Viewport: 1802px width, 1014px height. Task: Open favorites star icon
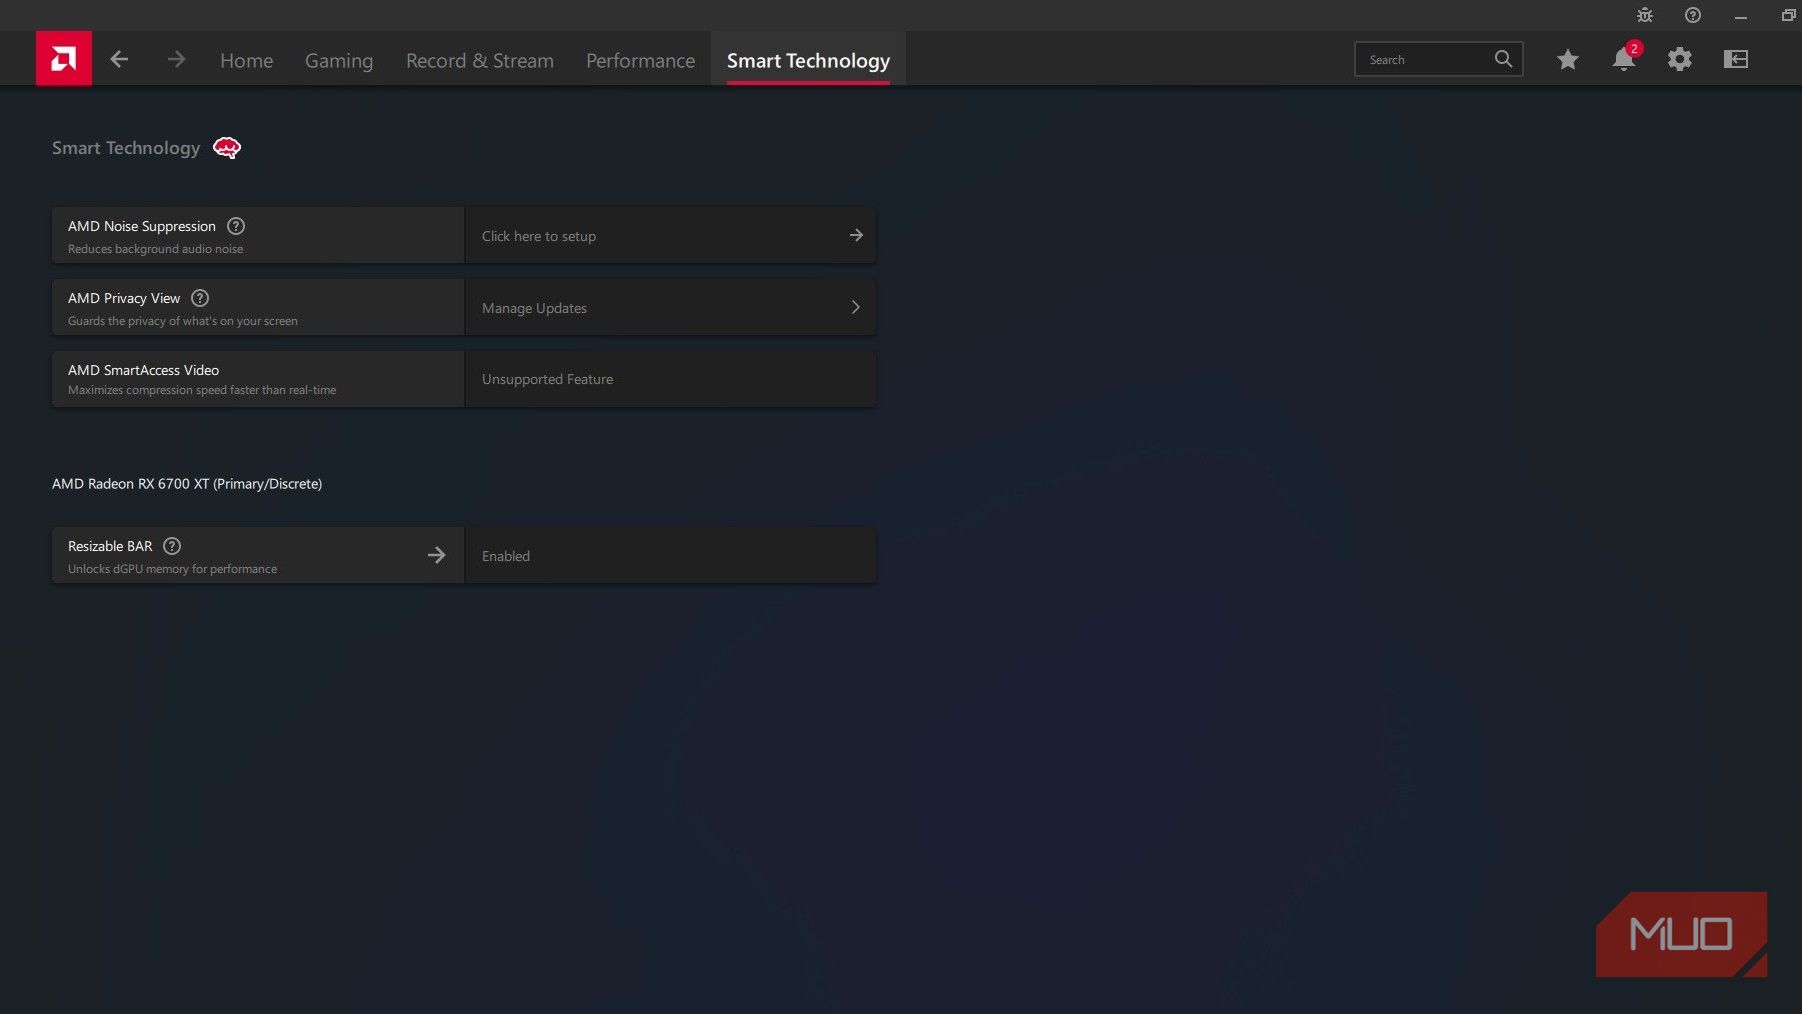click(x=1568, y=60)
